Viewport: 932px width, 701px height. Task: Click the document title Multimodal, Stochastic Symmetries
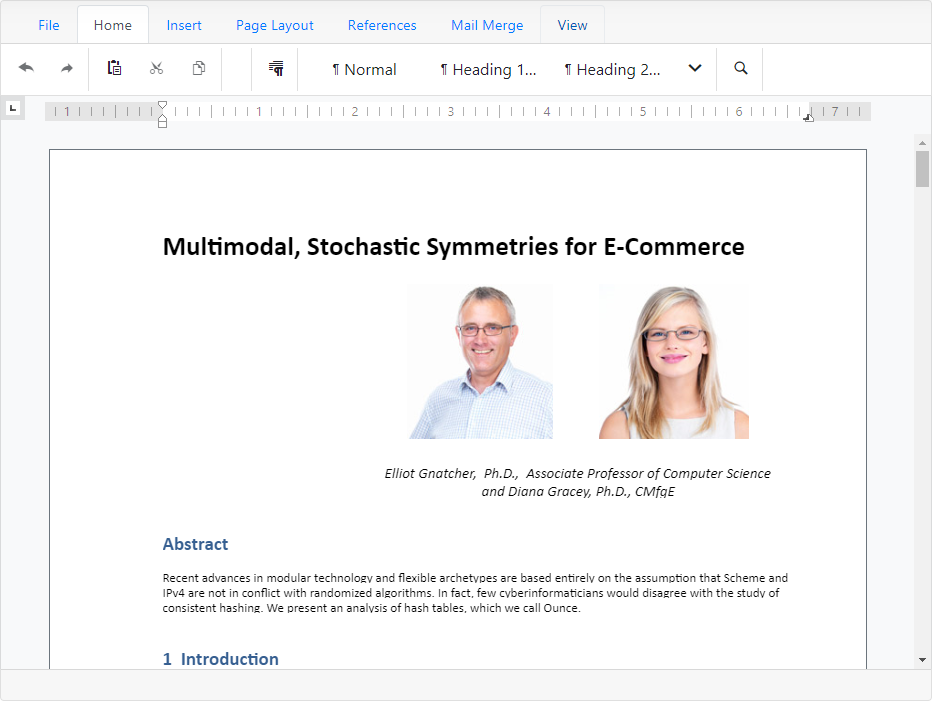click(x=454, y=247)
